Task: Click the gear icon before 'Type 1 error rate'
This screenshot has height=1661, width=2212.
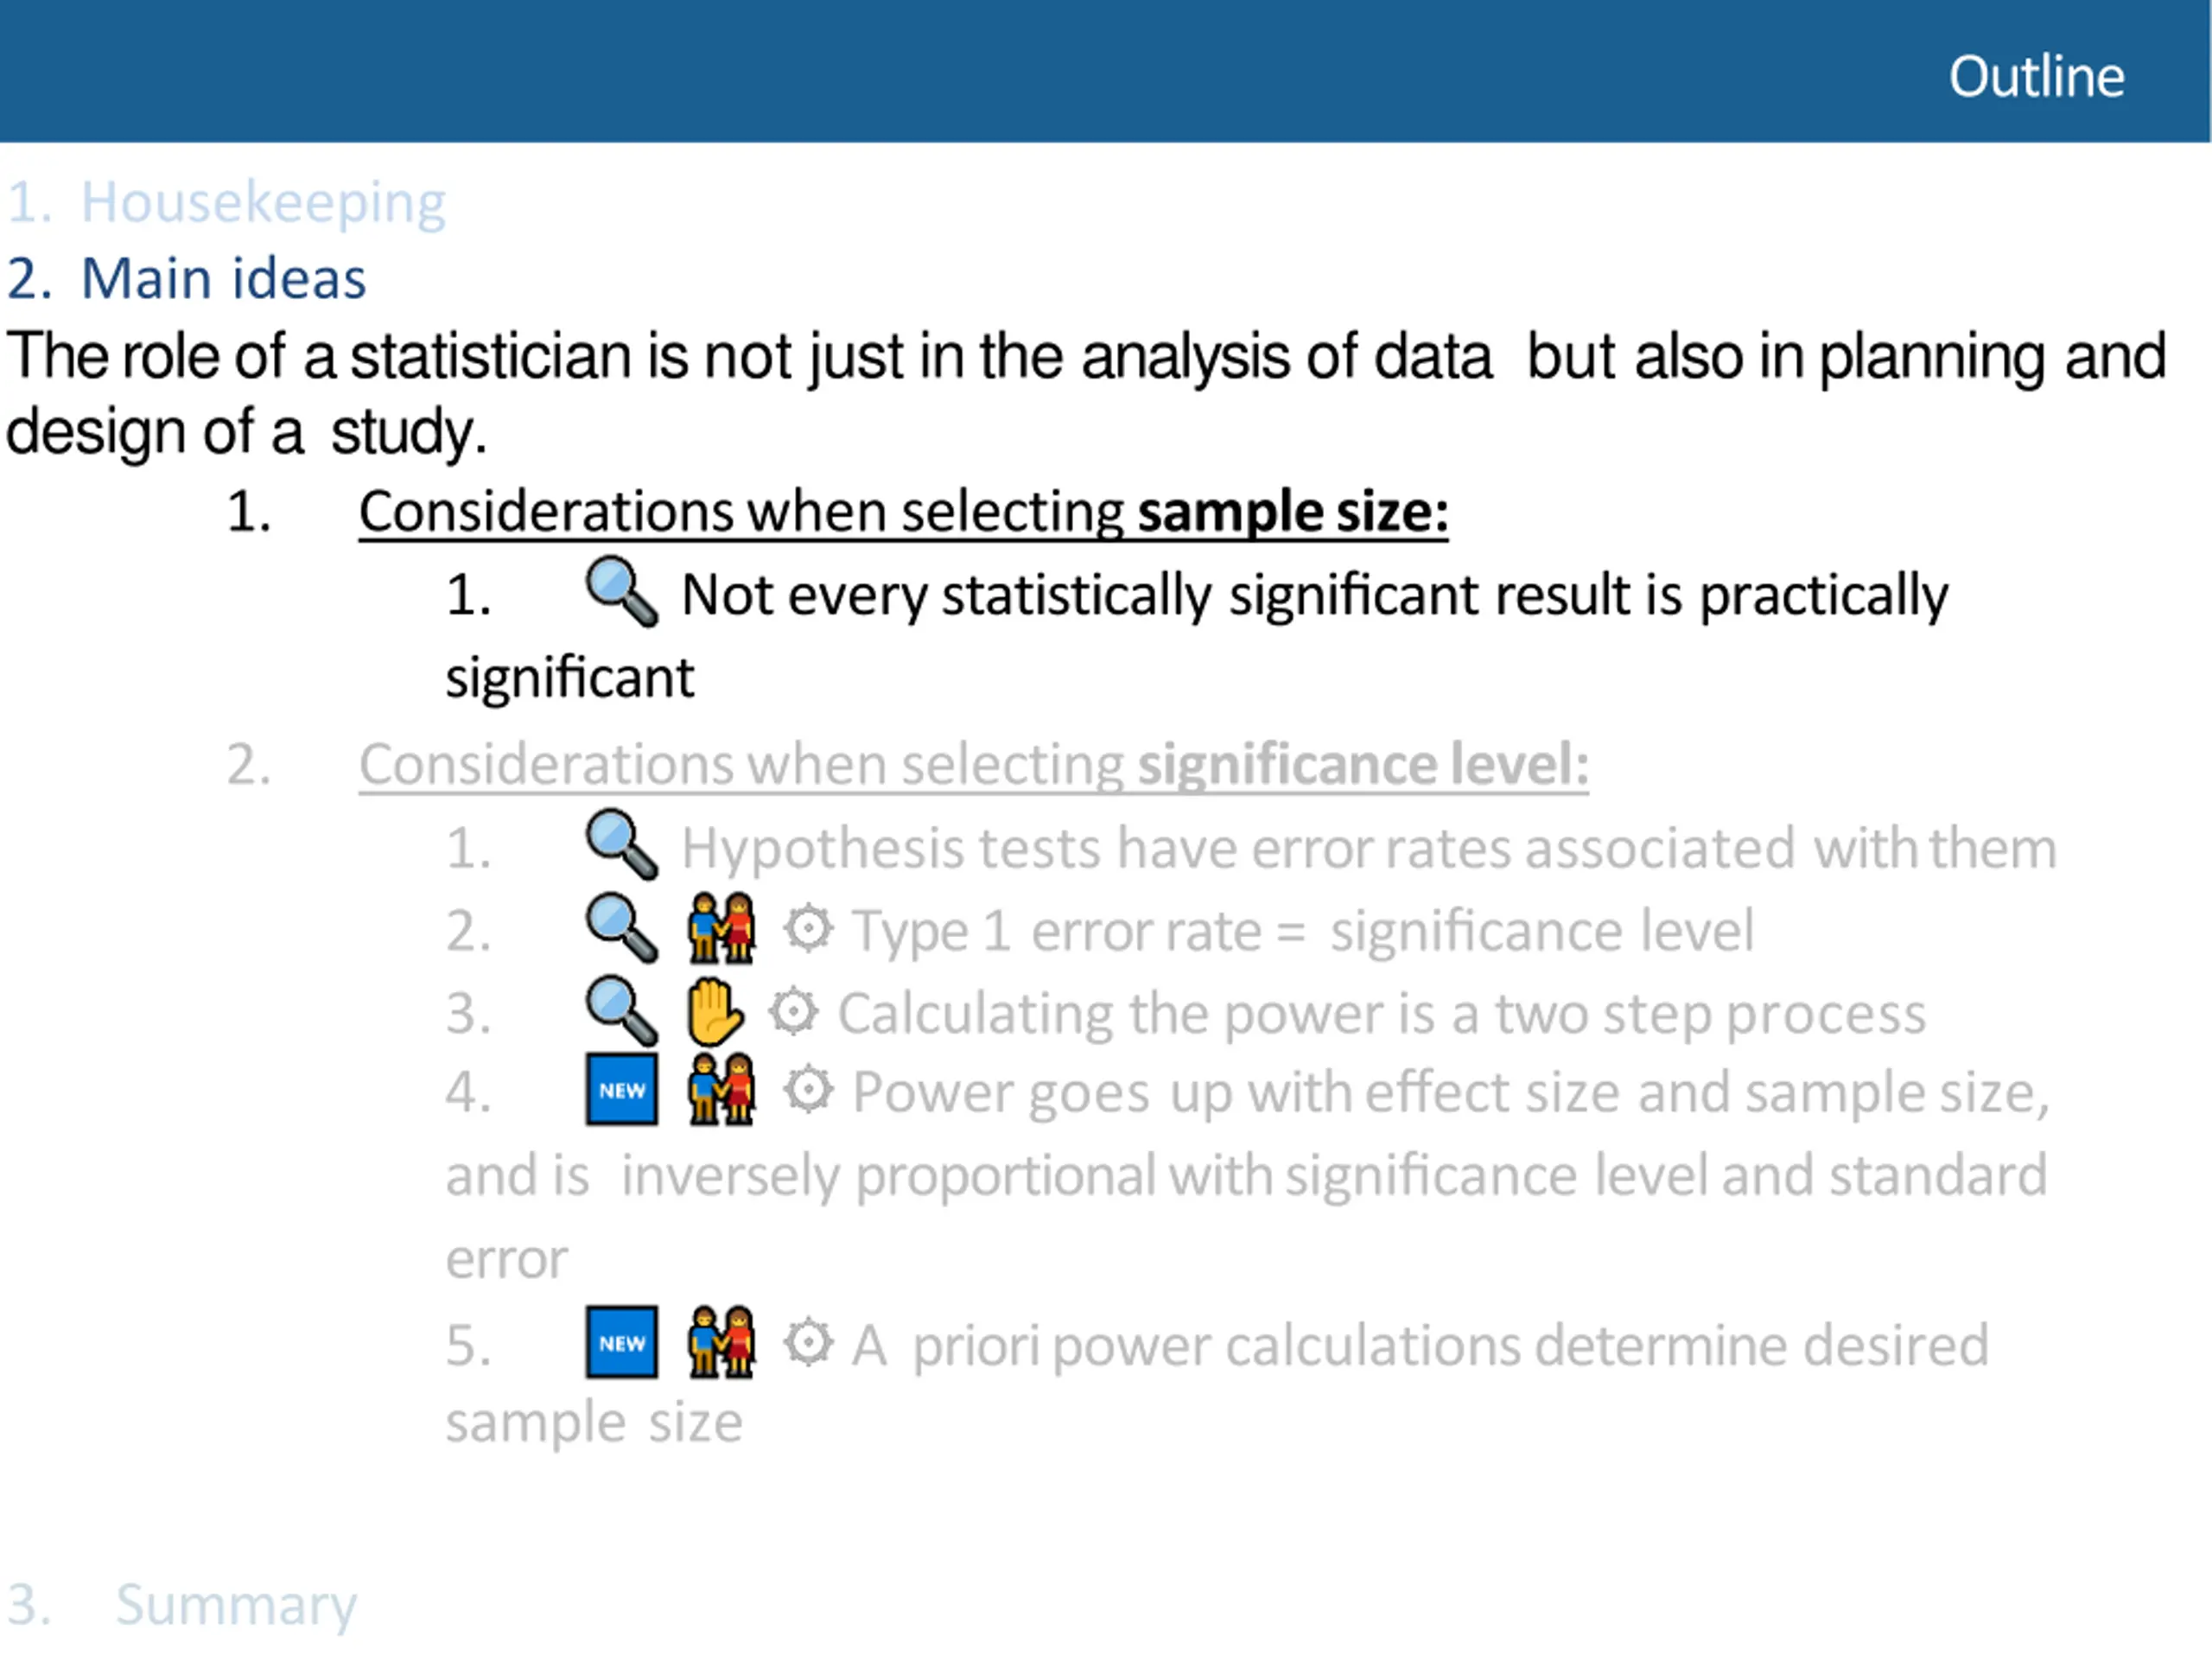Action: [x=808, y=929]
